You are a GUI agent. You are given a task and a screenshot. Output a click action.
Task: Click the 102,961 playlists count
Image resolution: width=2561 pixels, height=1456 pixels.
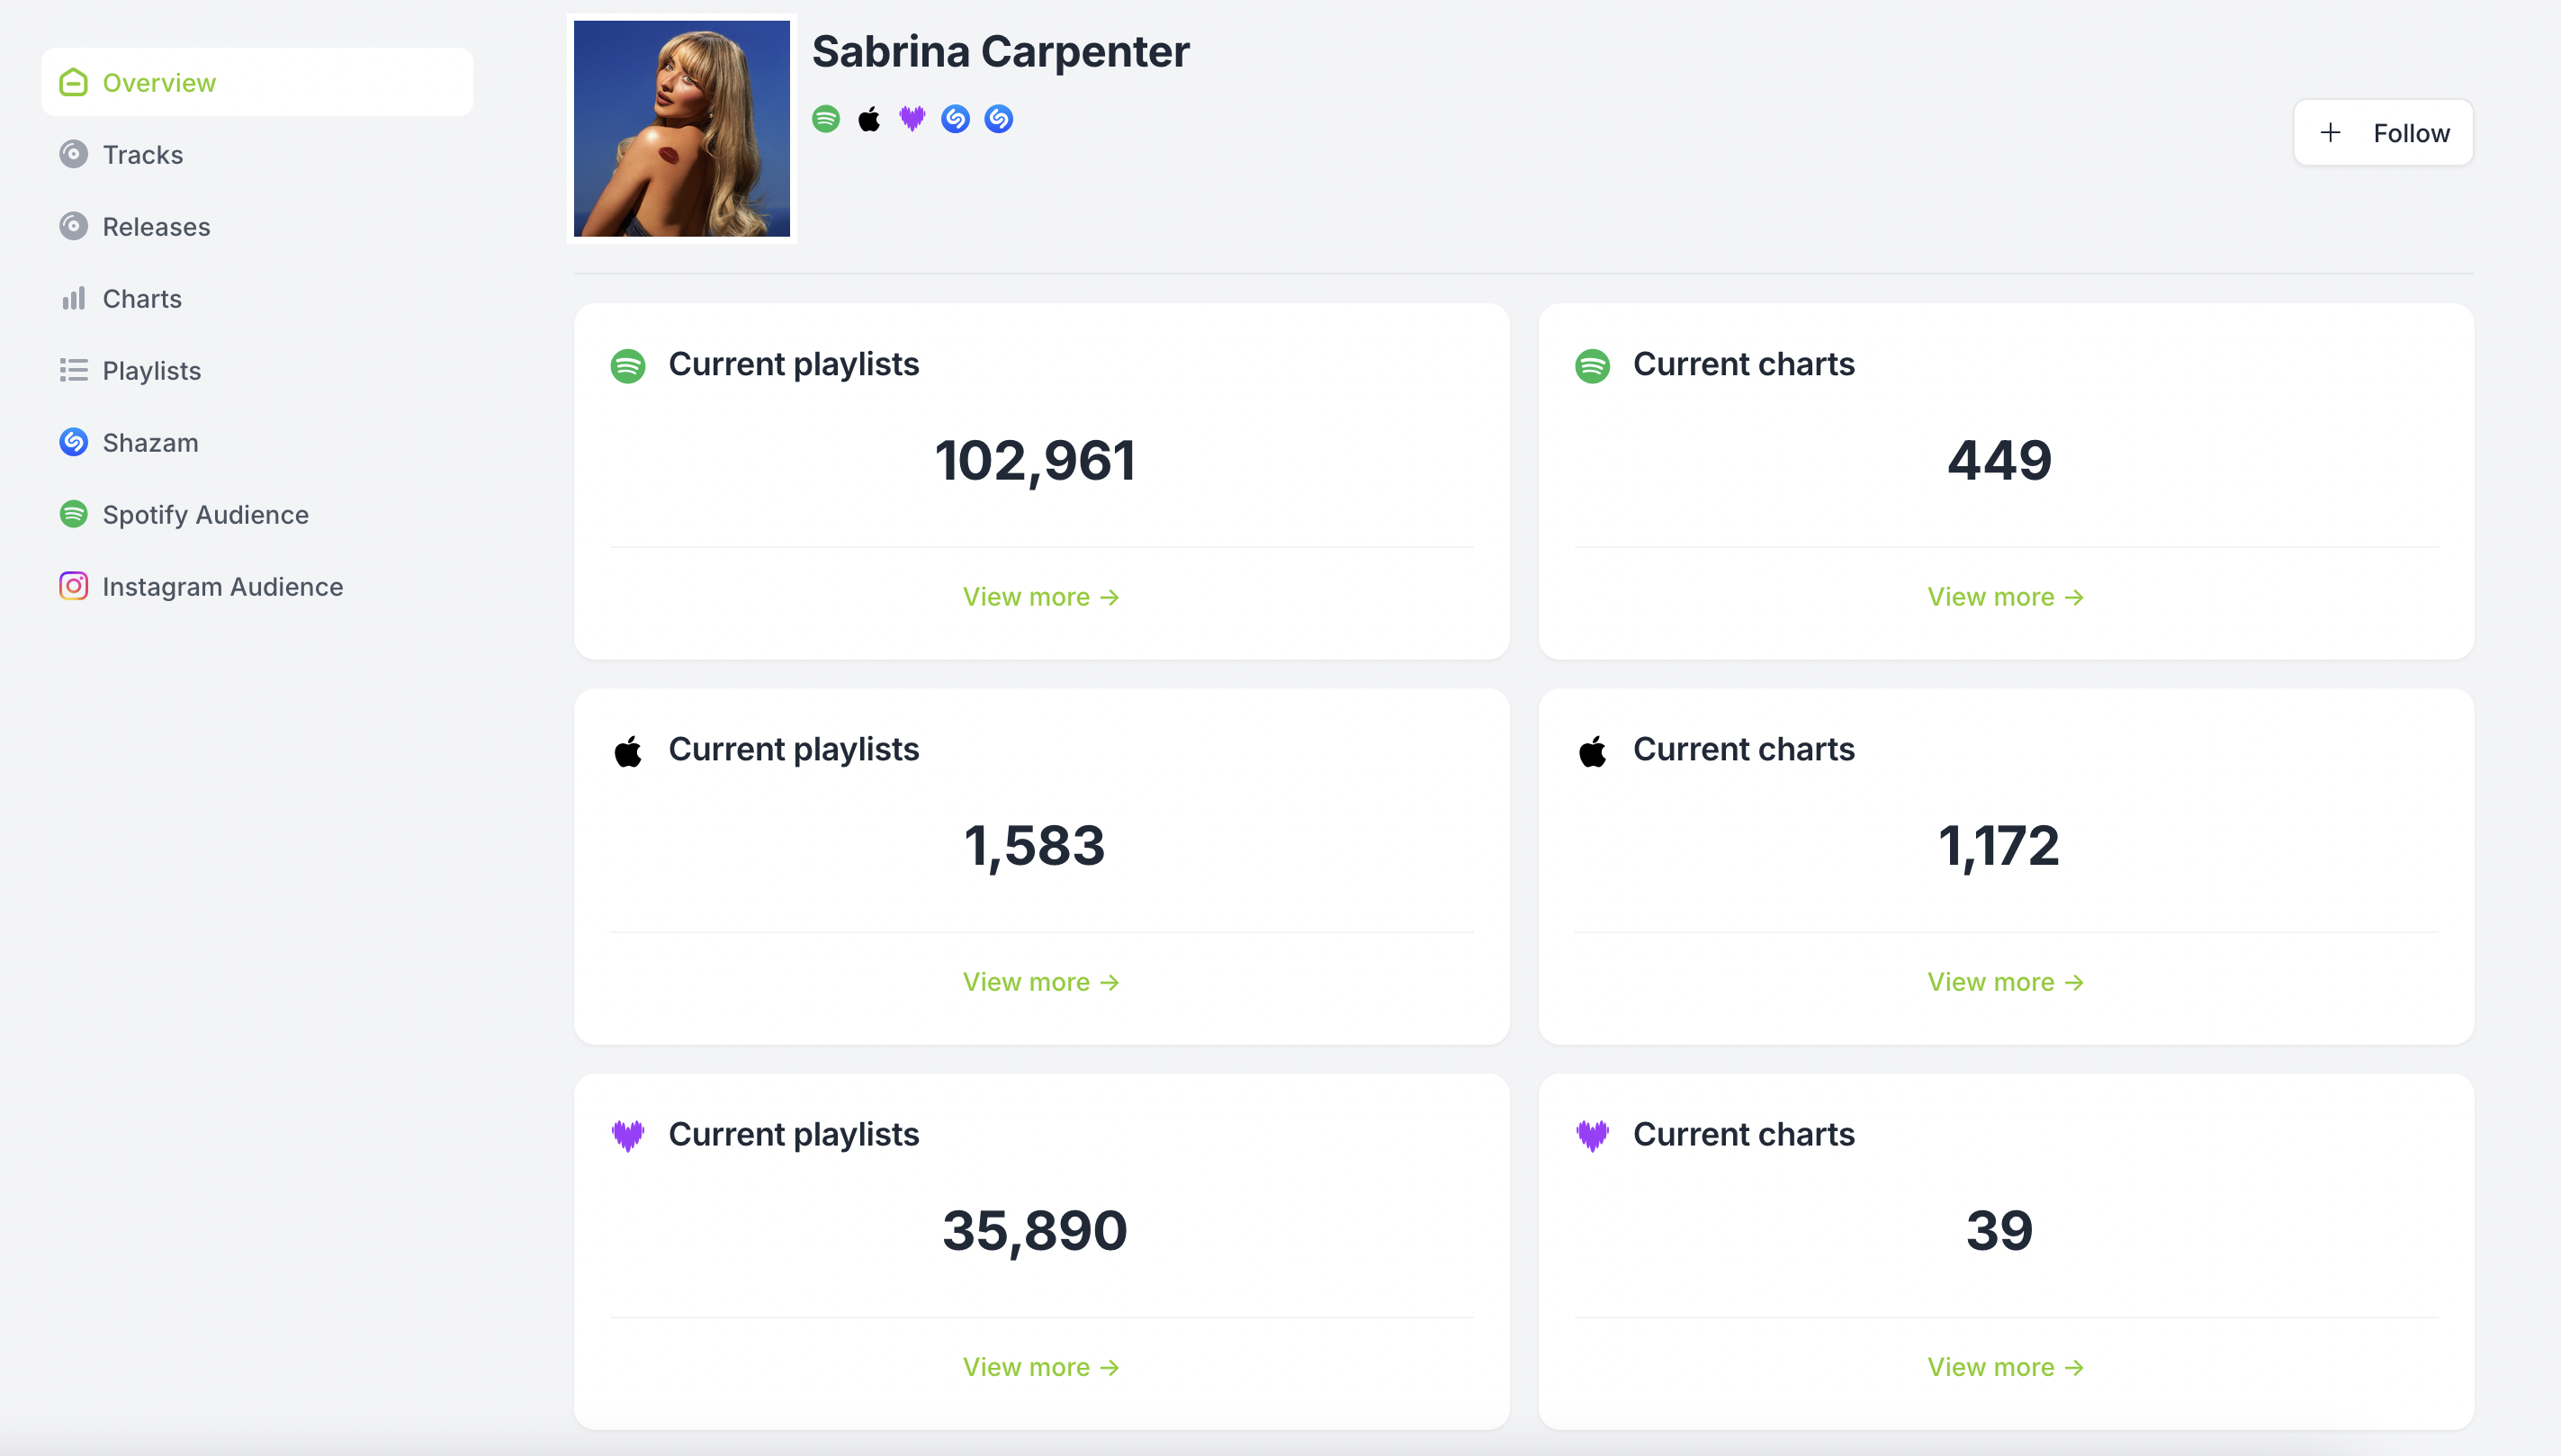pyautogui.click(x=1035, y=461)
